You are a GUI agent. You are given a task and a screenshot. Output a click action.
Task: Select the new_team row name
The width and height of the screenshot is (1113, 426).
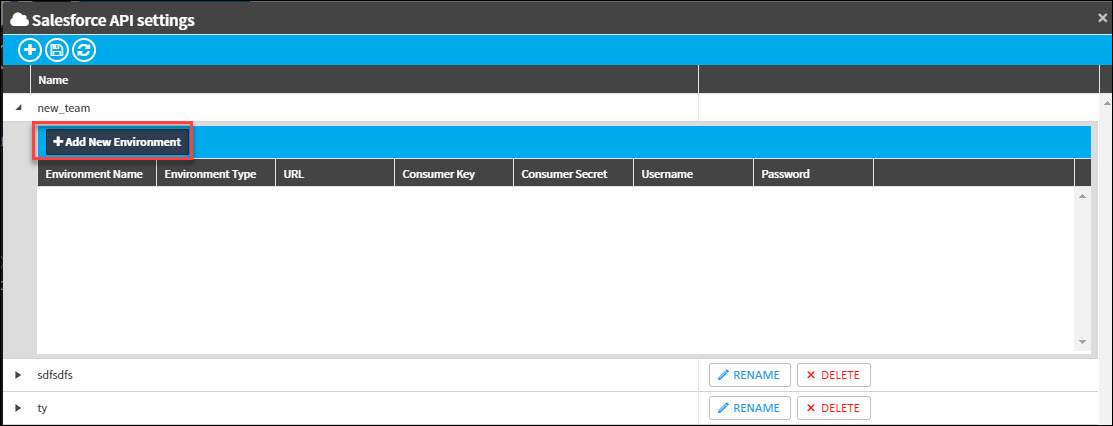point(64,109)
